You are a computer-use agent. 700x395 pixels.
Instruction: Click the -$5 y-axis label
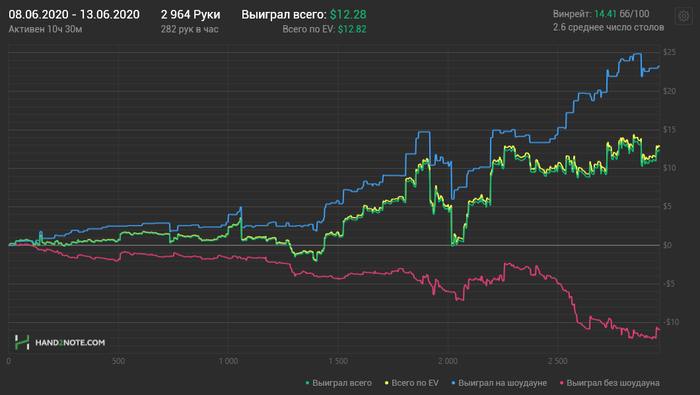669,284
